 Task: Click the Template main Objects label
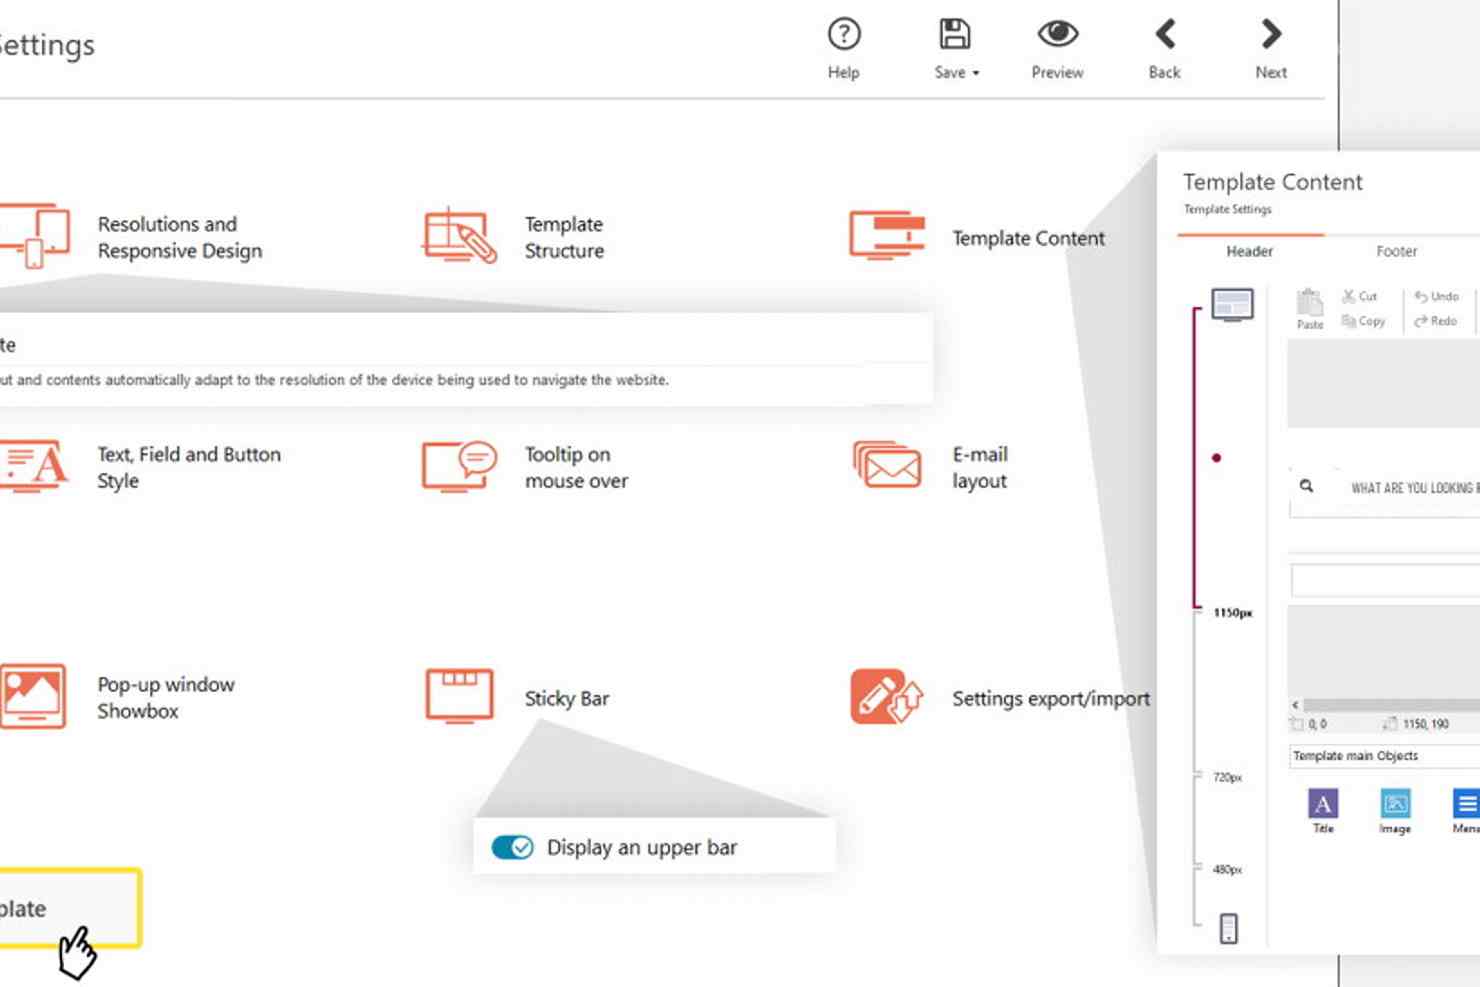point(1355,756)
